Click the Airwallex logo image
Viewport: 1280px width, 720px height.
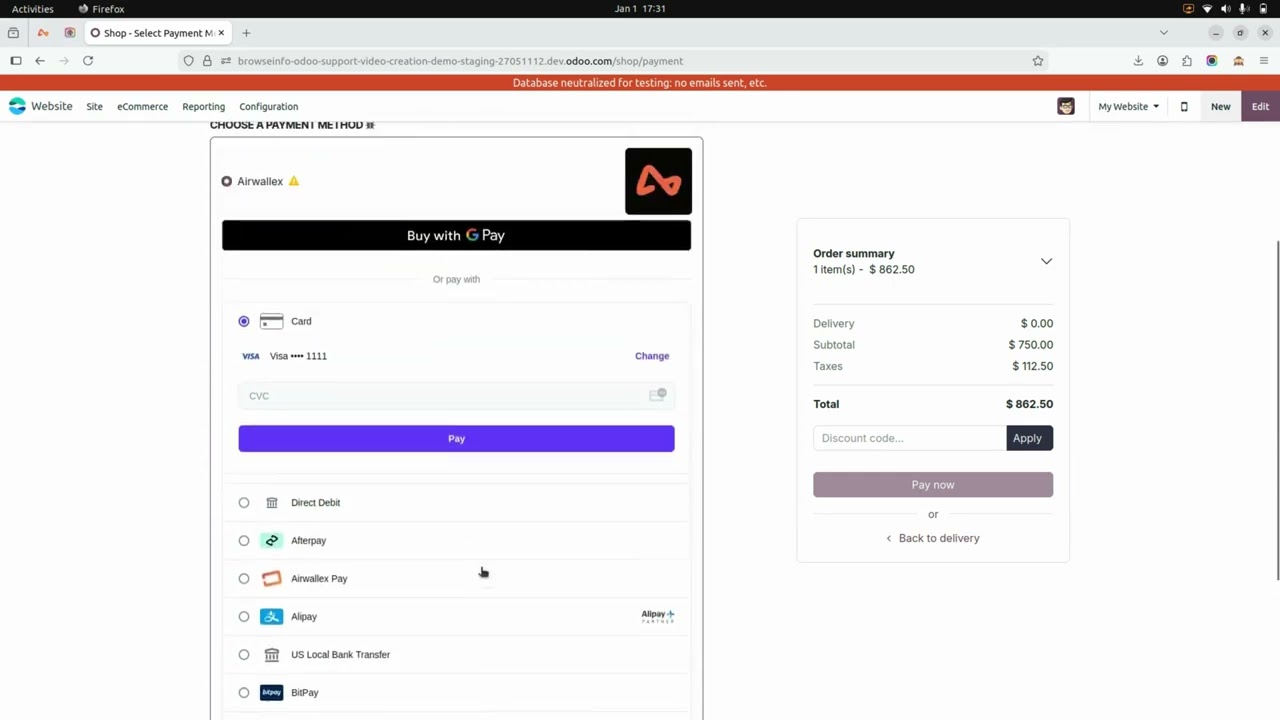[658, 181]
